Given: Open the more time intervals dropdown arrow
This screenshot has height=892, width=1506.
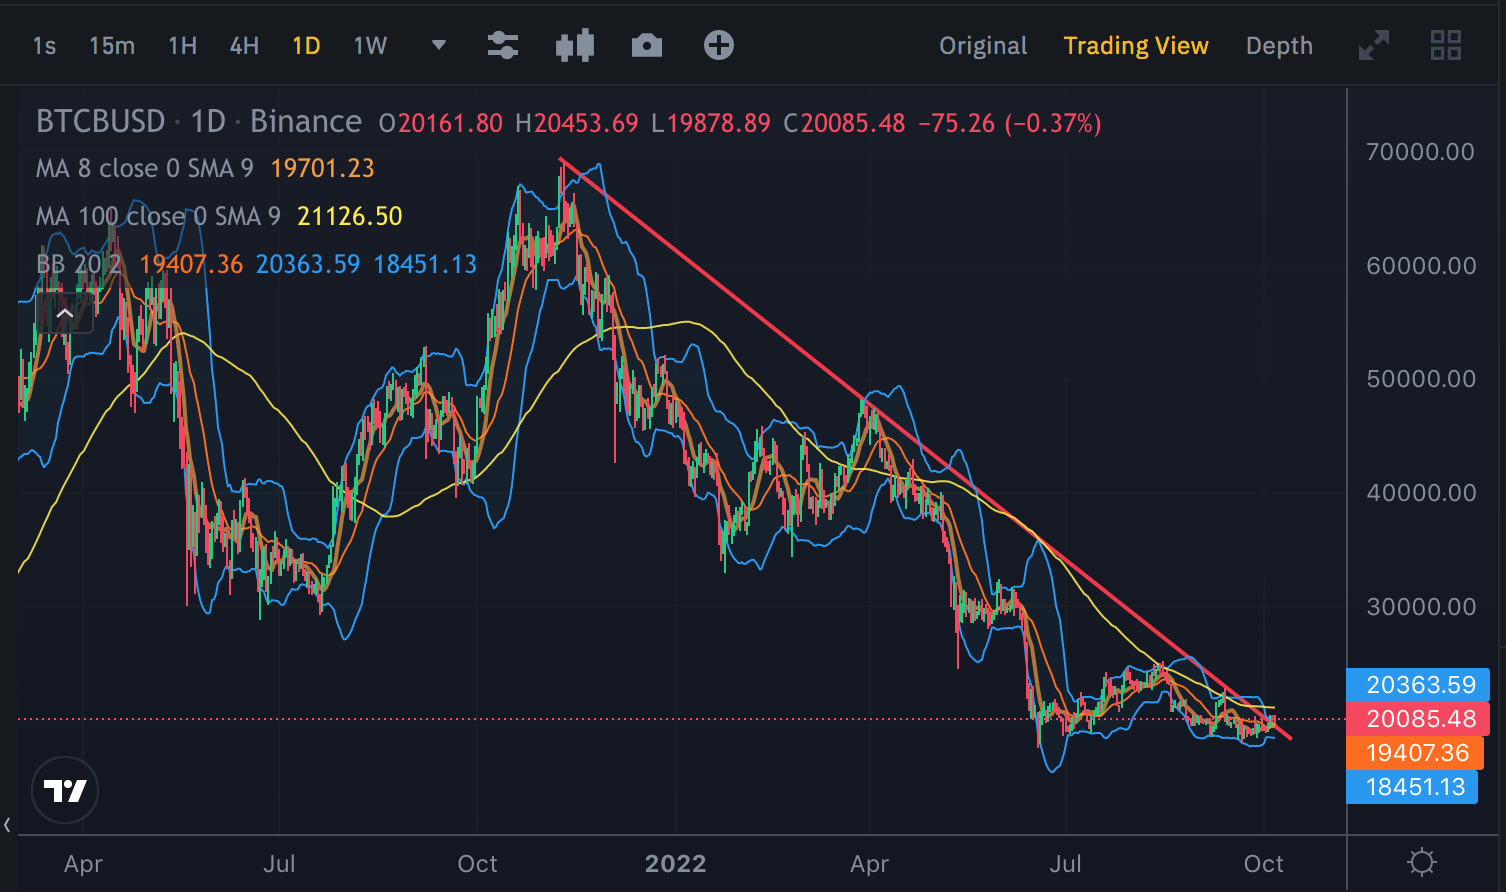Looking at the screenshot, I should pyautogui.click(x=438, y=45).
